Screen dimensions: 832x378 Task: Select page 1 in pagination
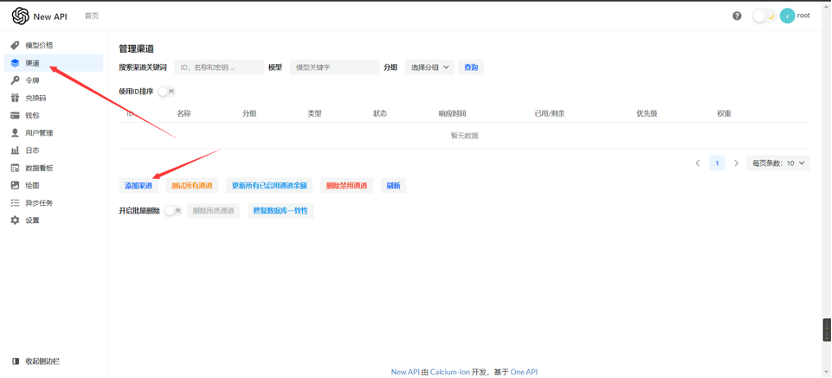click(x=717, y=163)
